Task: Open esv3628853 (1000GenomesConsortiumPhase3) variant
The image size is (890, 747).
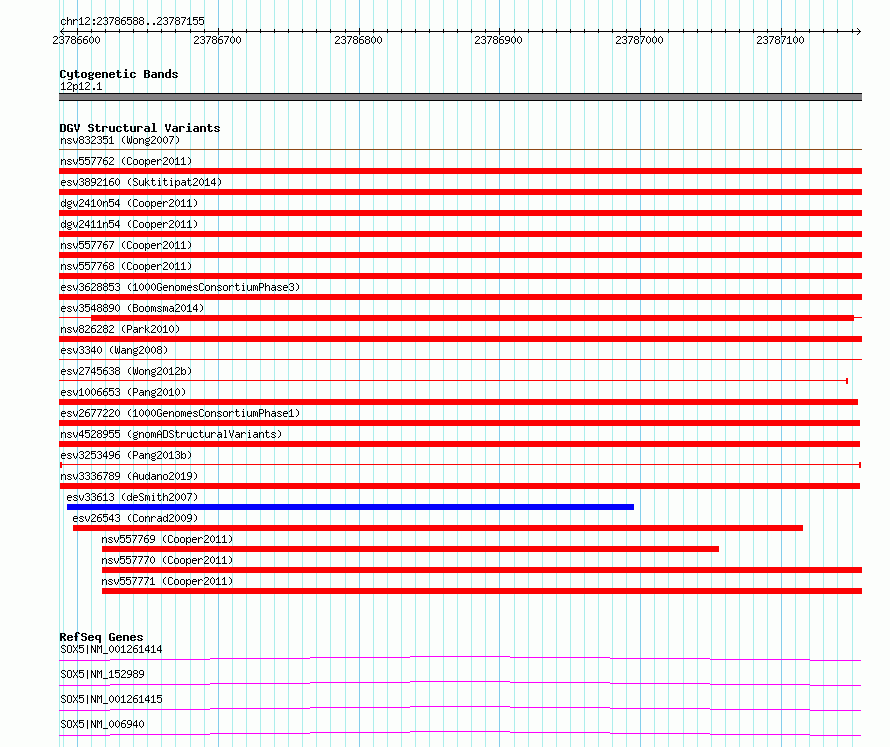Action: [x=180, y=287]
